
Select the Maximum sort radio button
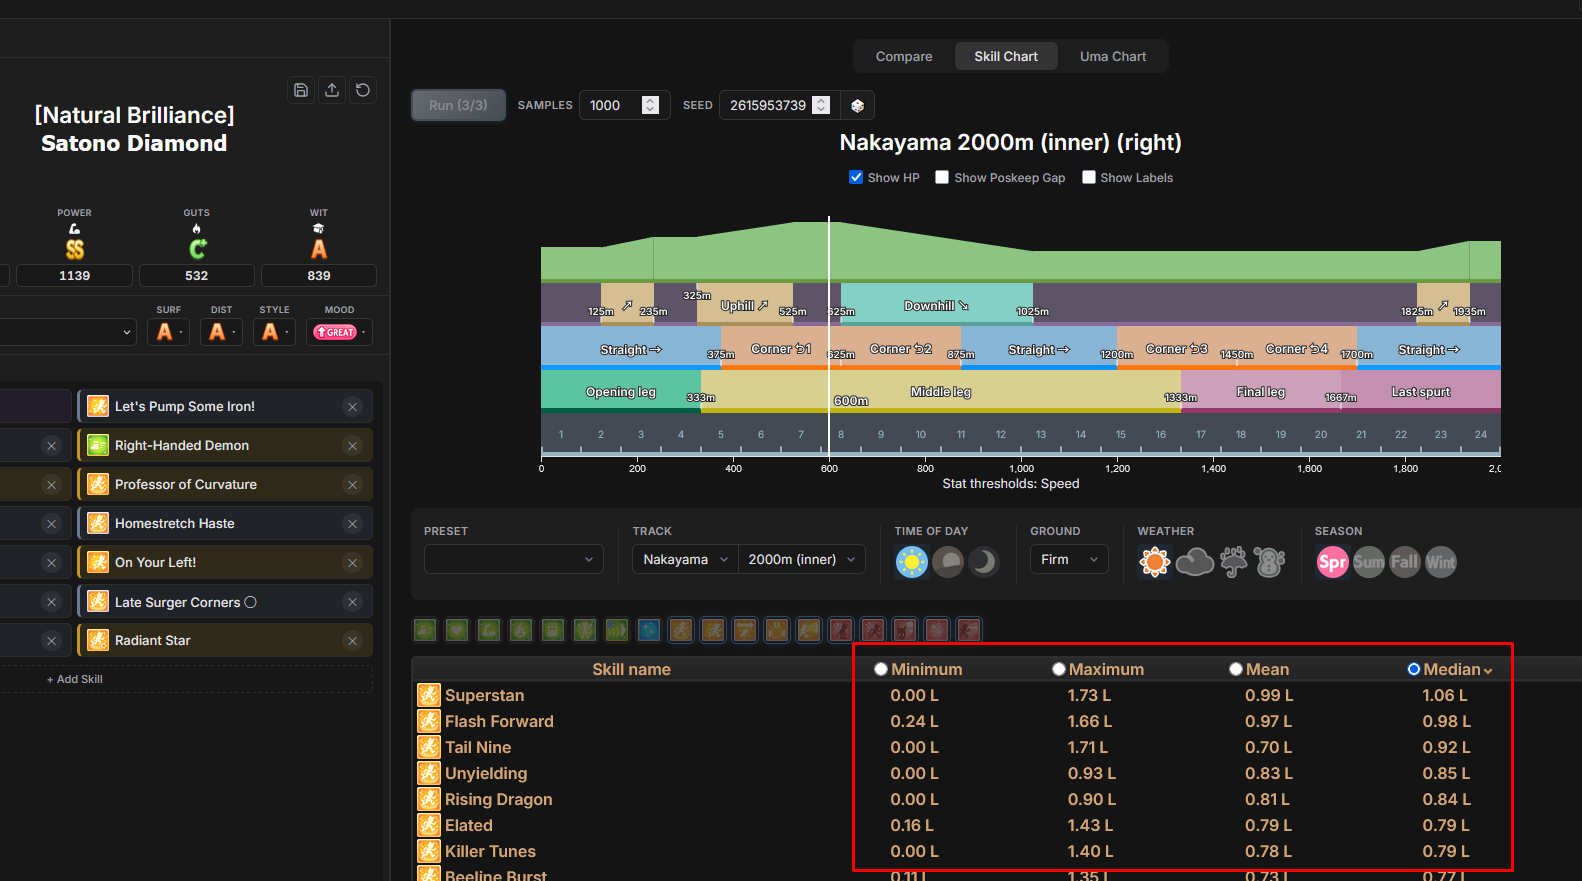[x=1059, y=669]
